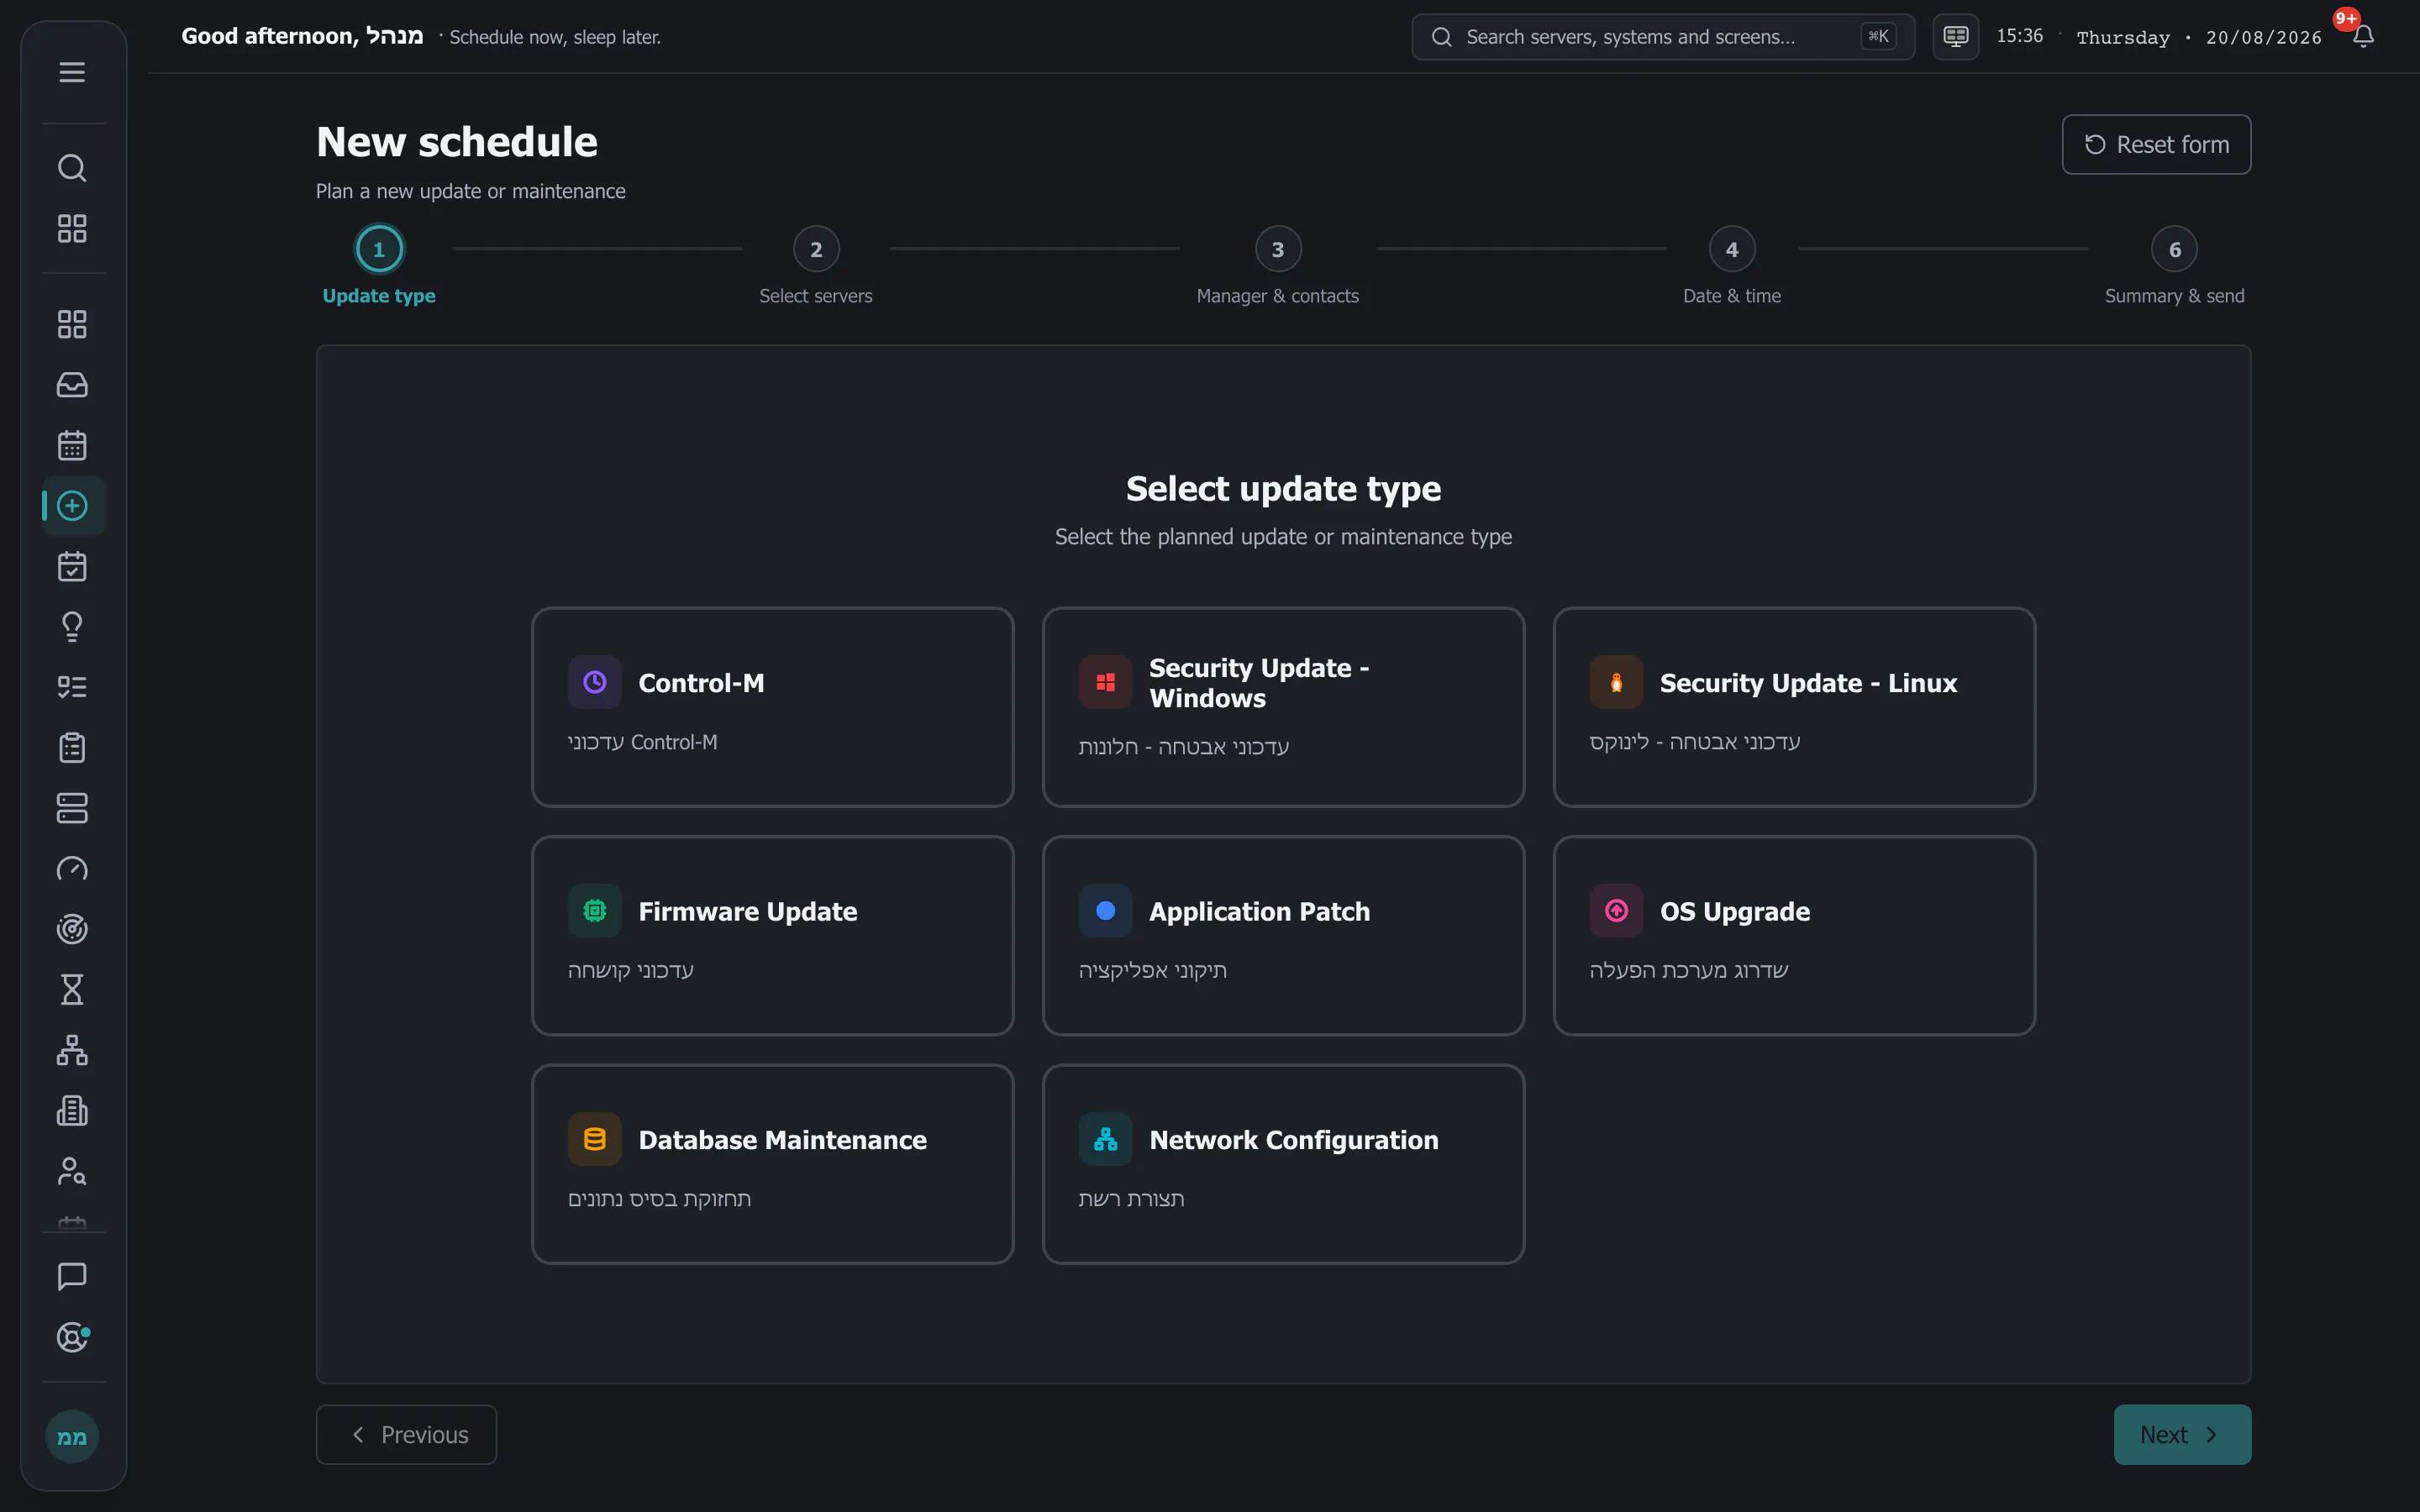Open the checklist icon in sidebar

coord(72,687)
